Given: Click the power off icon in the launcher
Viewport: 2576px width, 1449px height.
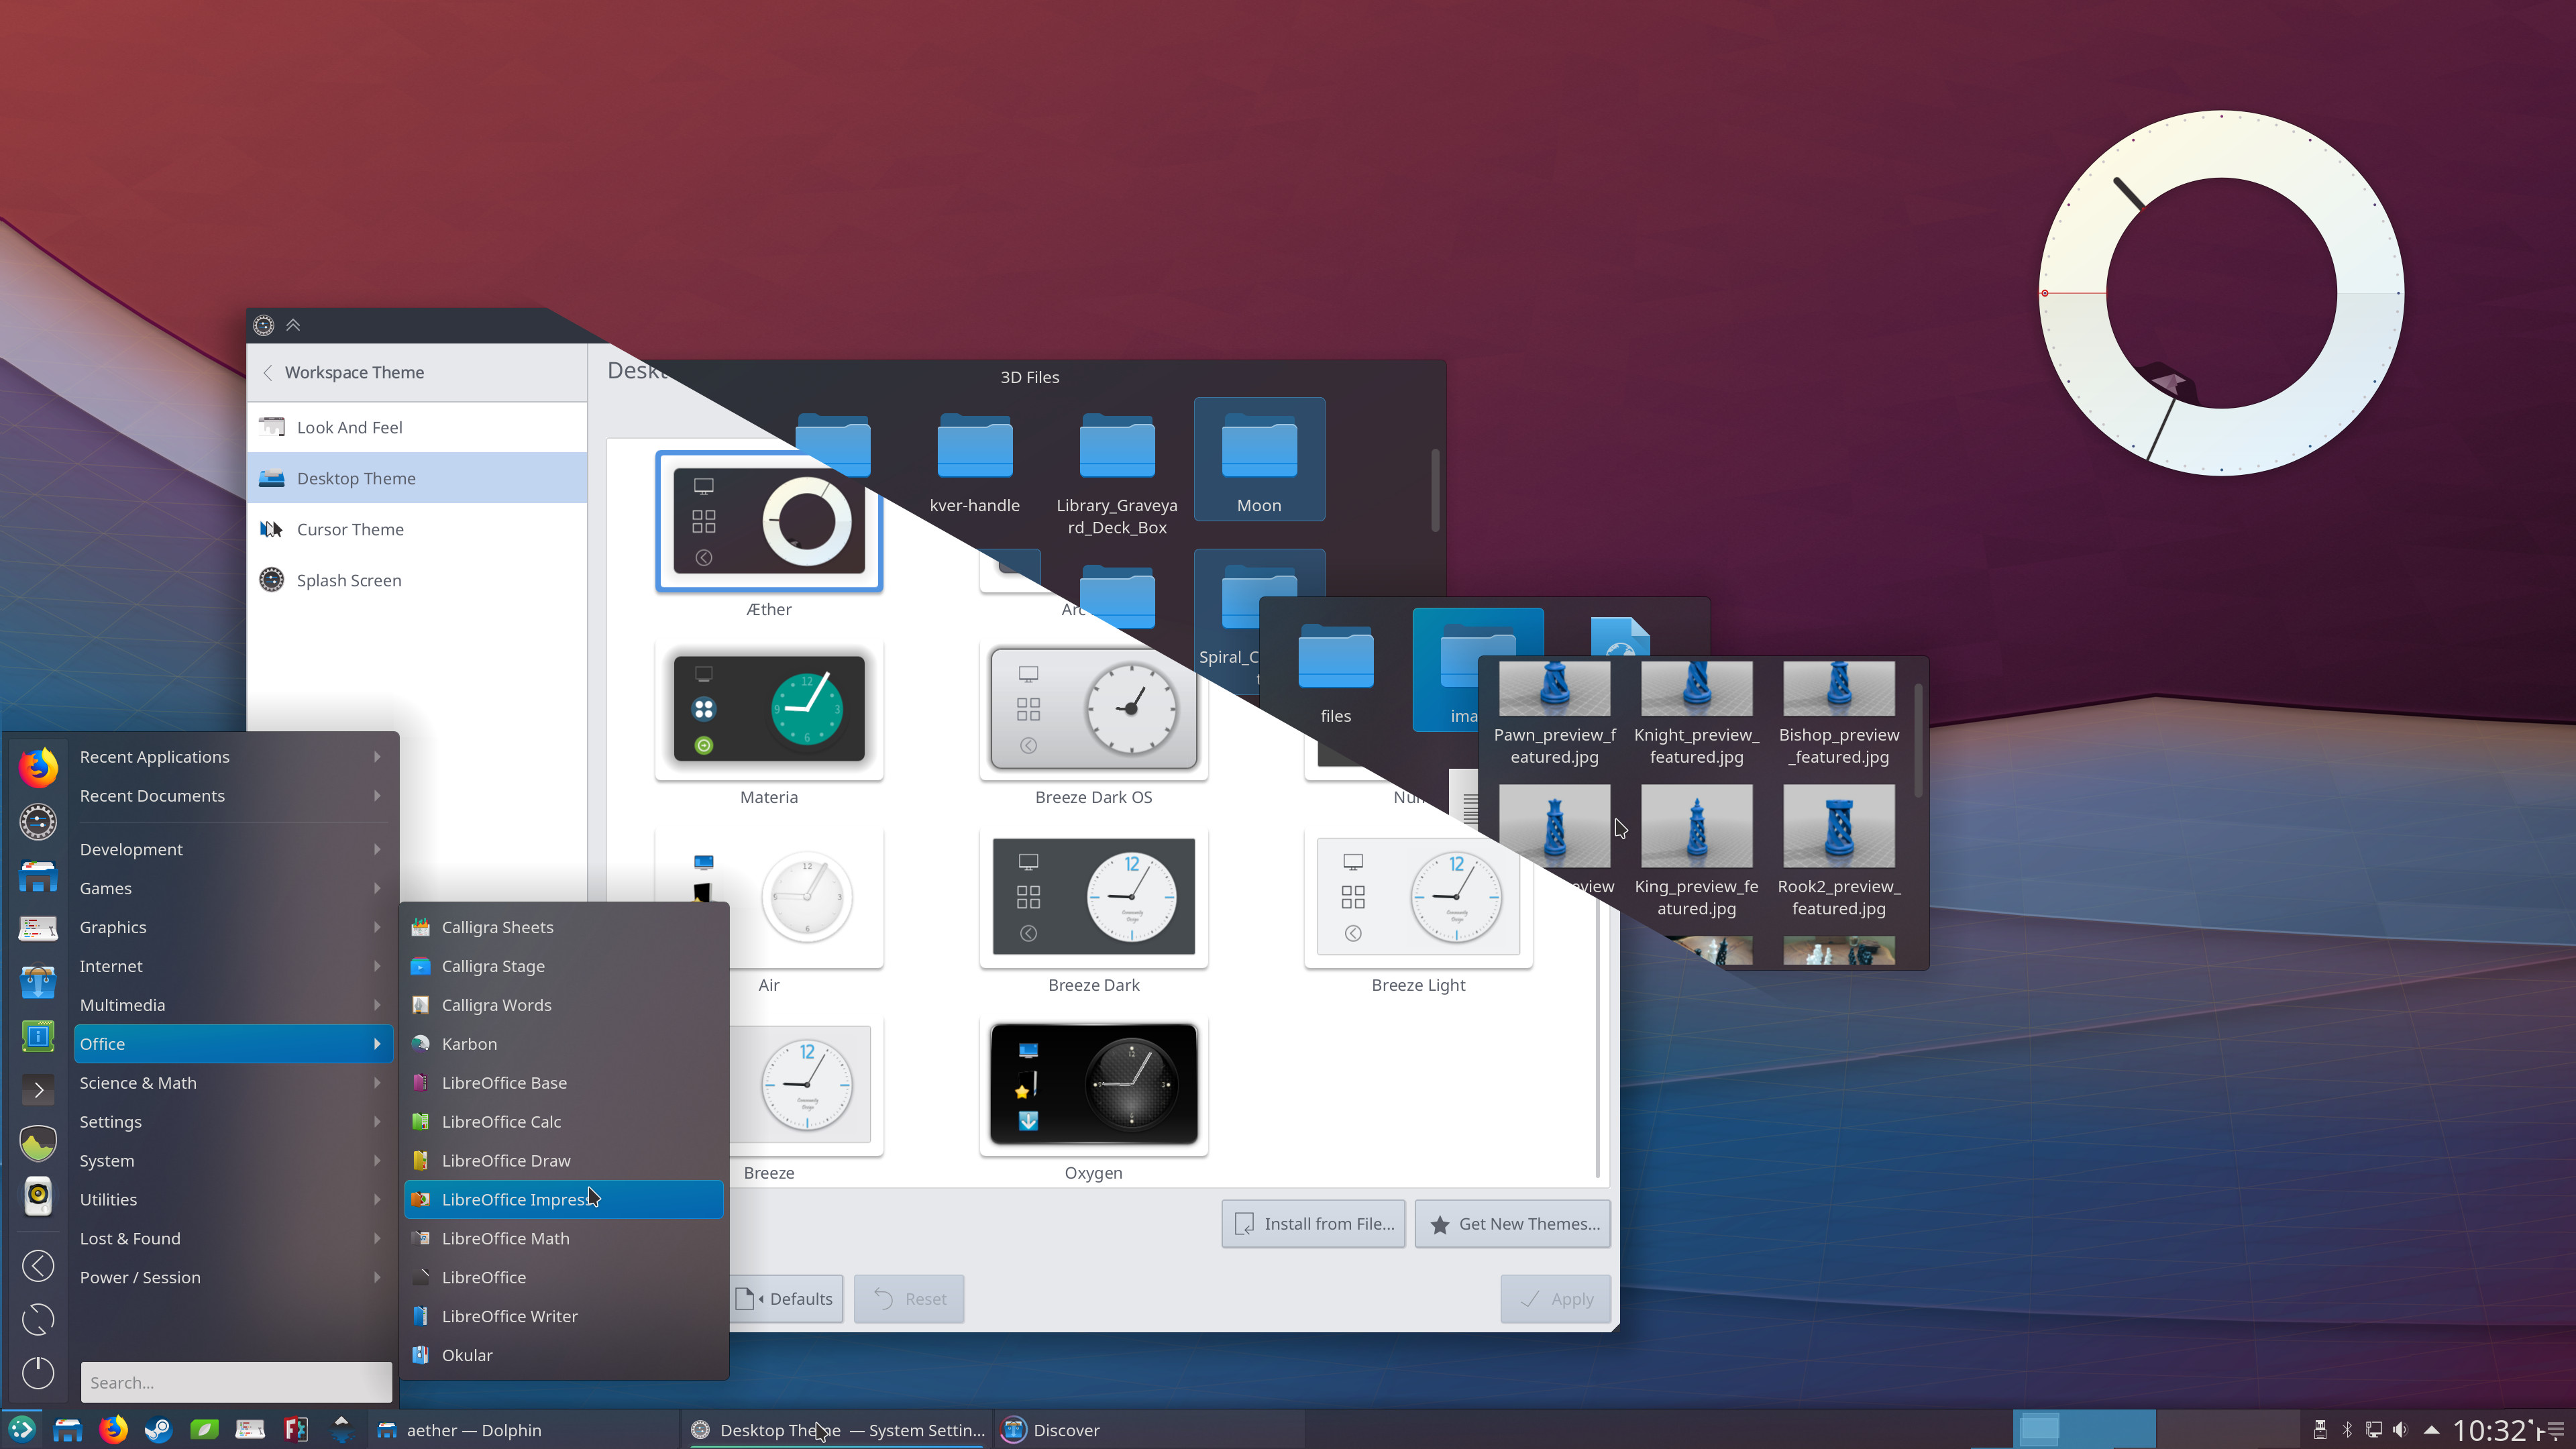Looking at the screenshot, I should (x=38, y=1372).
